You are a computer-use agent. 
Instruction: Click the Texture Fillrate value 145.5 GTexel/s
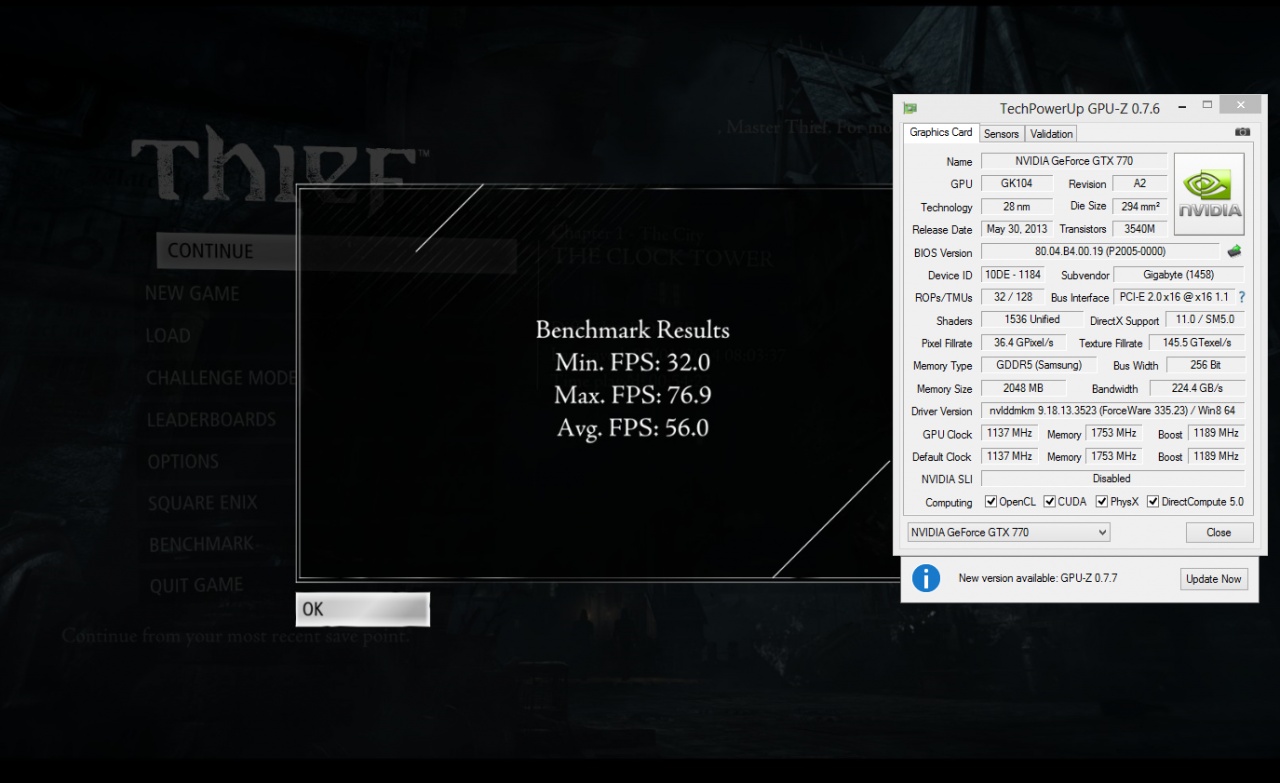[1197, 343]
